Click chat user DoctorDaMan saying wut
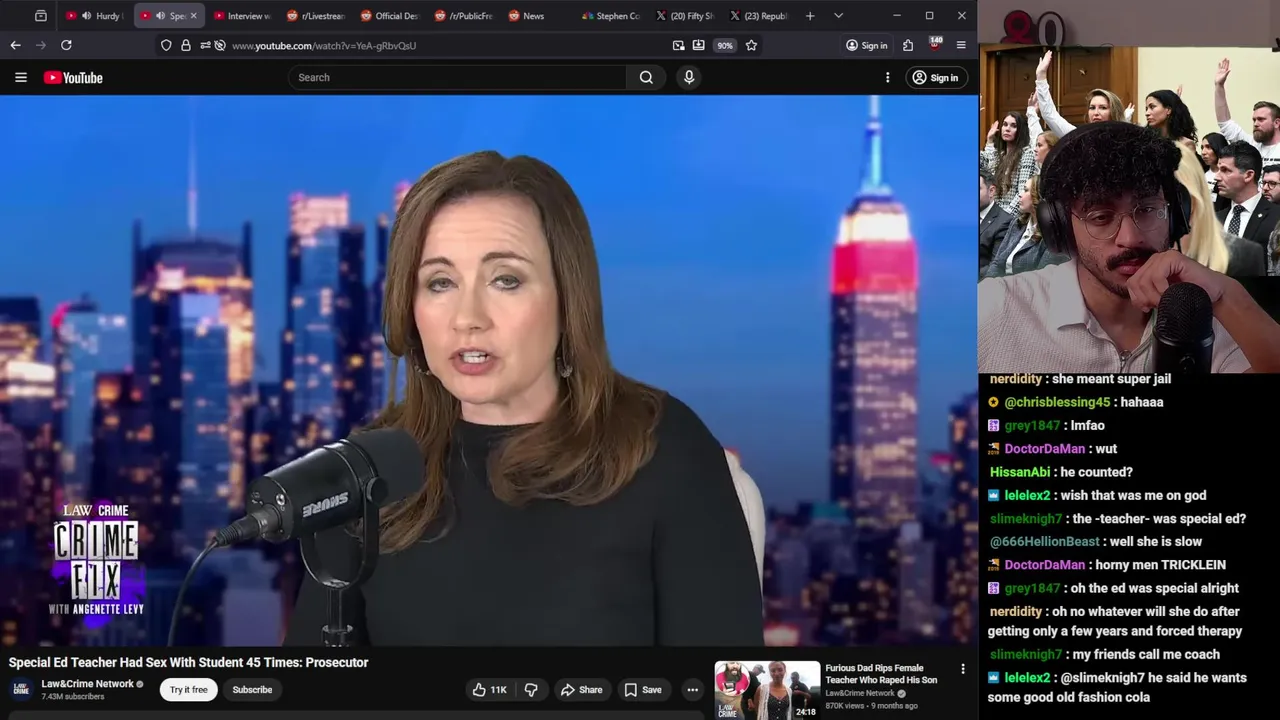This screenshot has height=720, width=1280. pyautogui.click(x=1044, y=449)
